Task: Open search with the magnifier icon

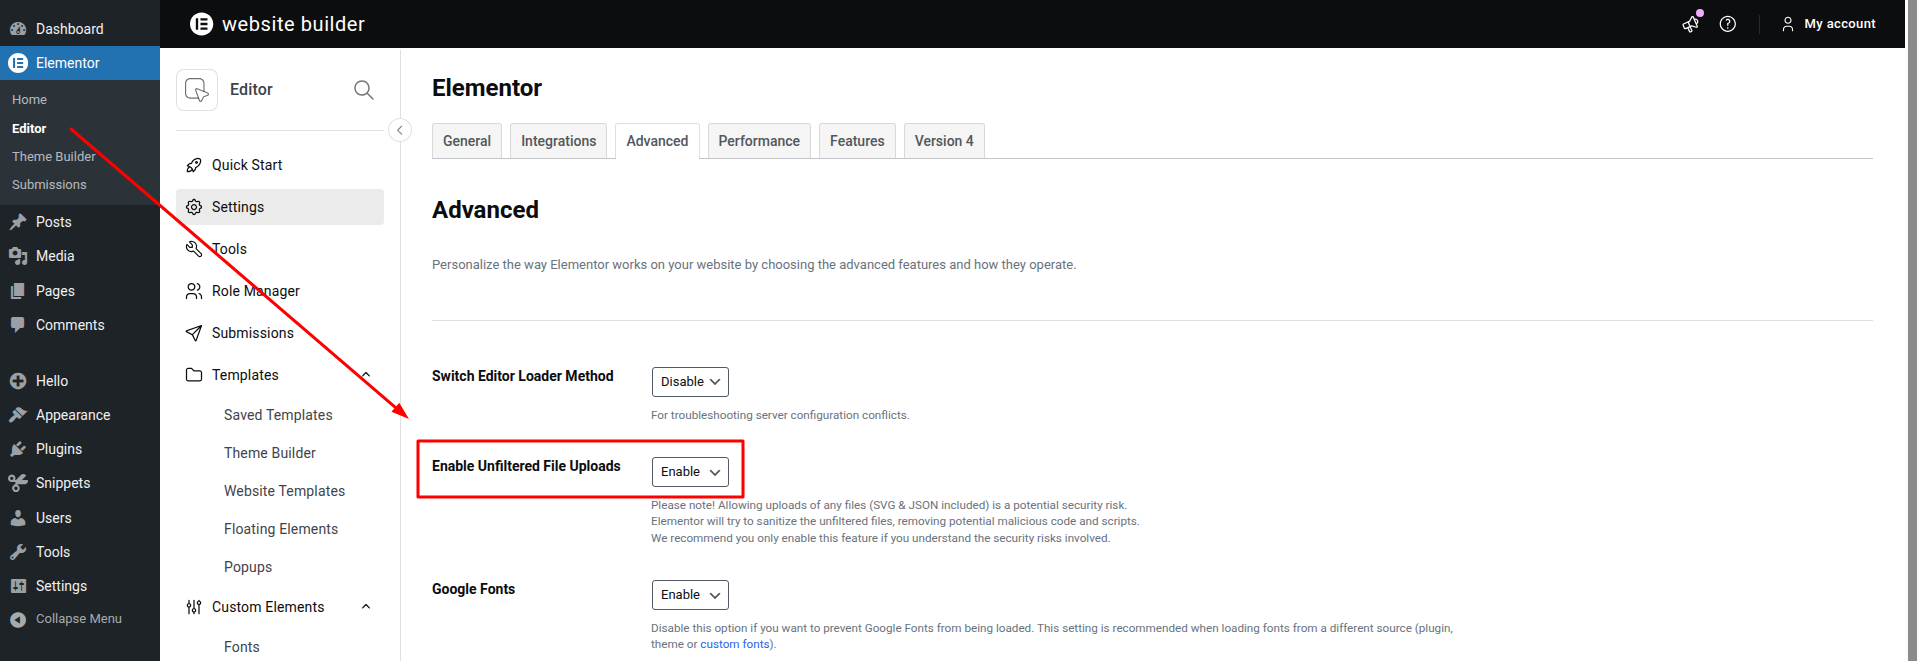Action: [x=364, y=90]
